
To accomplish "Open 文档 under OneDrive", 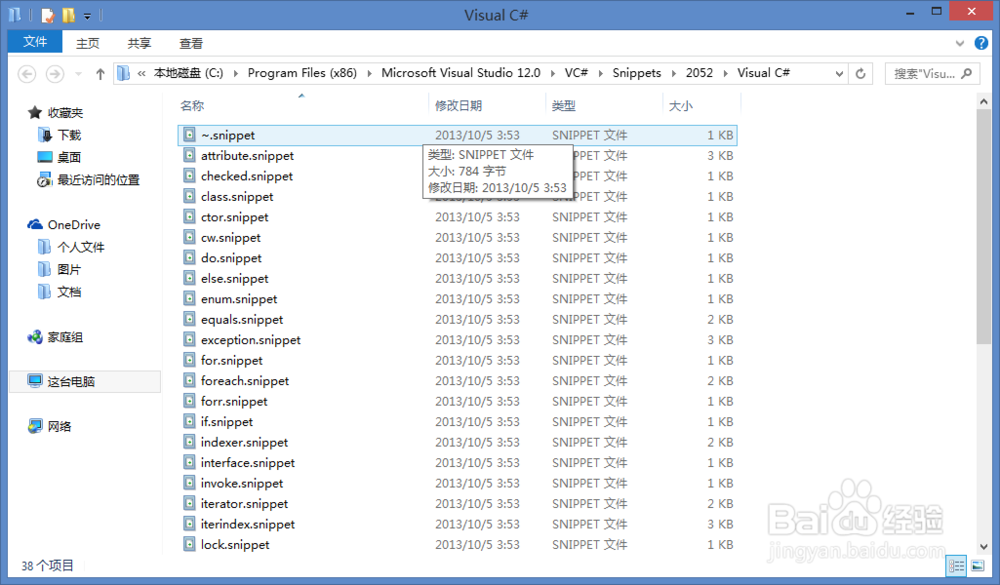I will click(x=69, y=292).
